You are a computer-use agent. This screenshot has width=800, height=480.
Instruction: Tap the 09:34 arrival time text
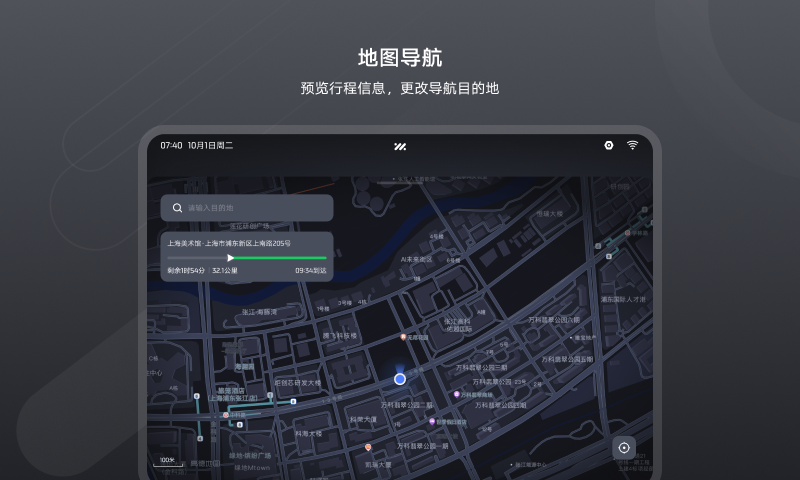310,270
